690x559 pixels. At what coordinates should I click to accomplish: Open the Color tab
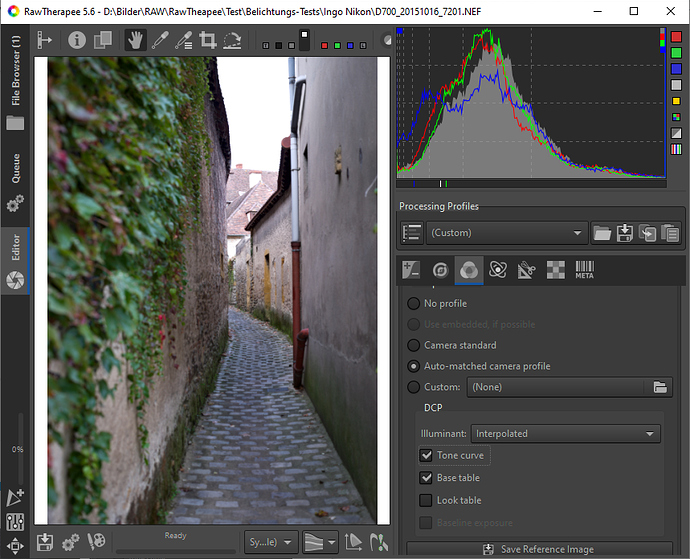click(x=469, y=270)
